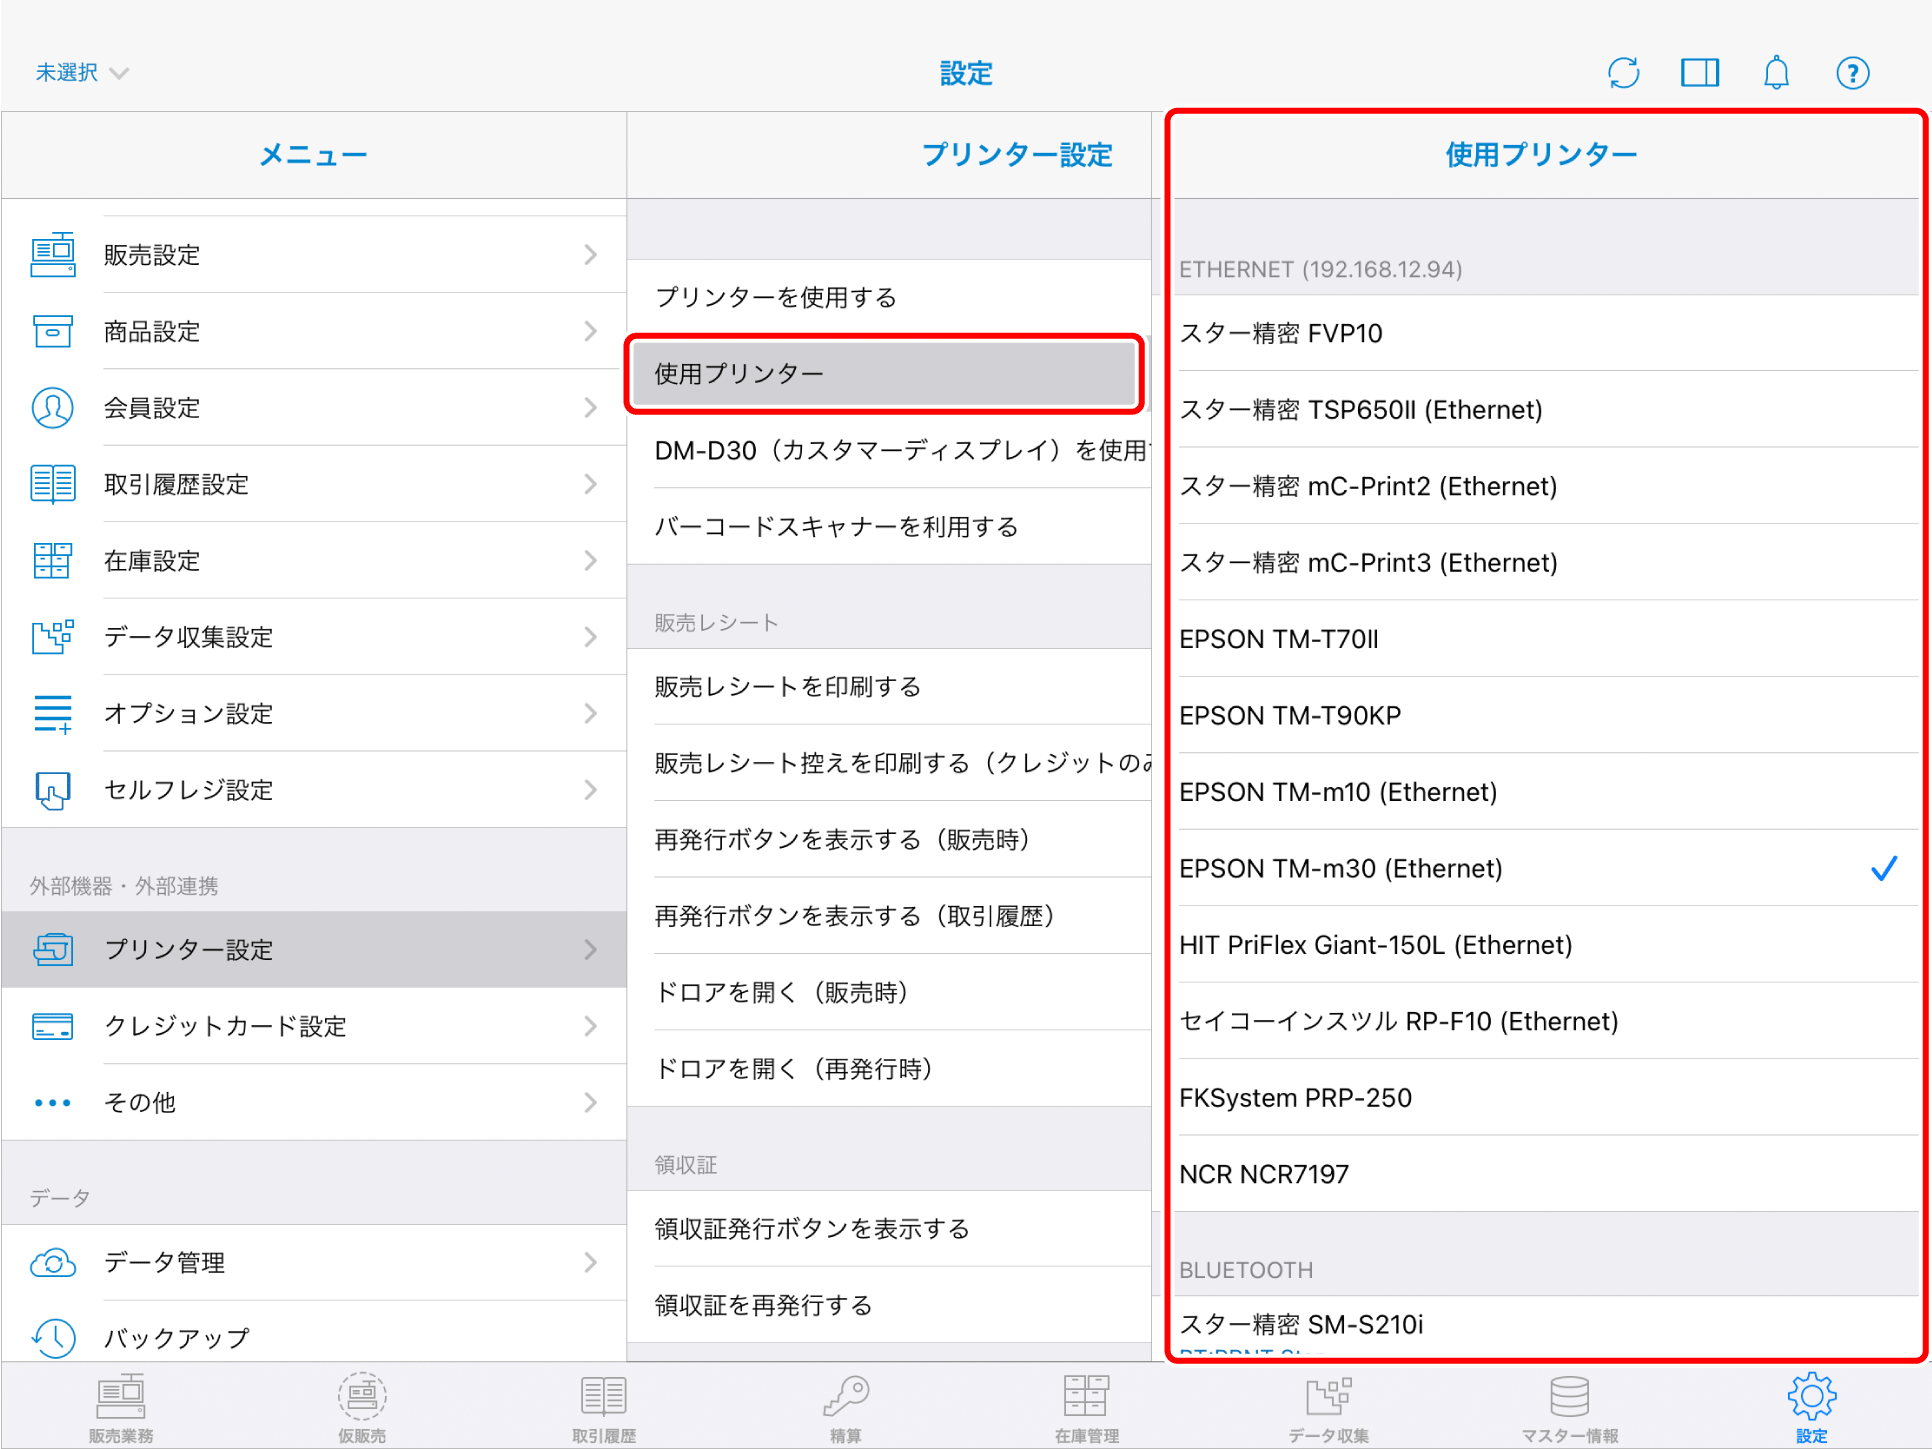Open 販売レシート控えを印刷する row
The height and width of the screenshot is (1449, 1932).
(x=889, y=763)
